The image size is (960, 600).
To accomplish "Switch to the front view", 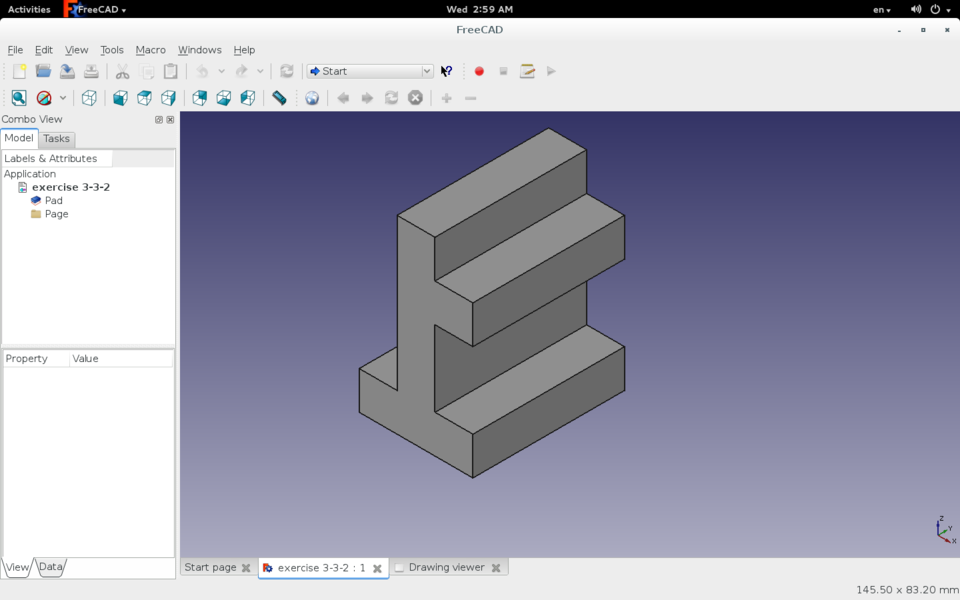I will [x=121, y=97].
